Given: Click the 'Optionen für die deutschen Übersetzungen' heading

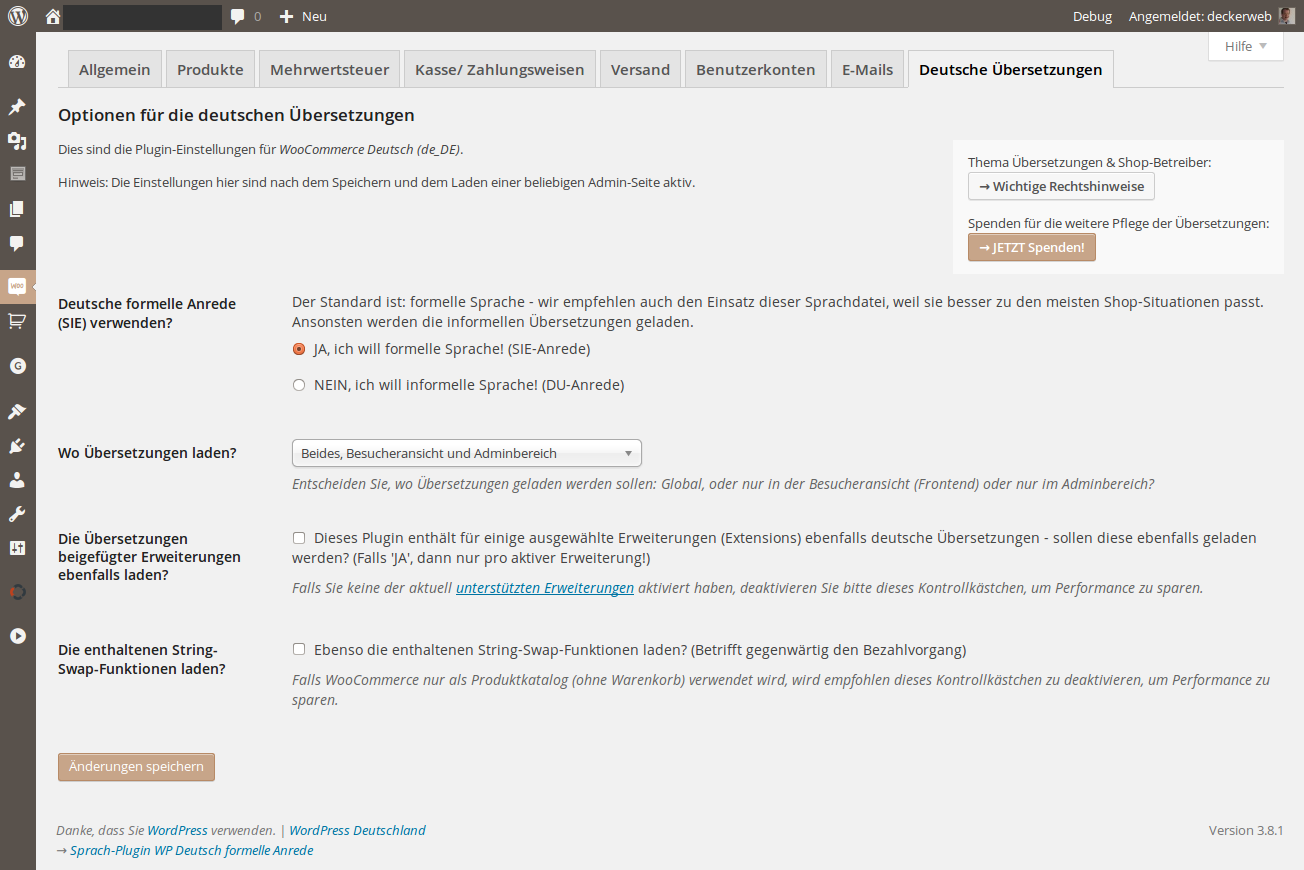Looking at the screenshot, I should coord(236,115).
